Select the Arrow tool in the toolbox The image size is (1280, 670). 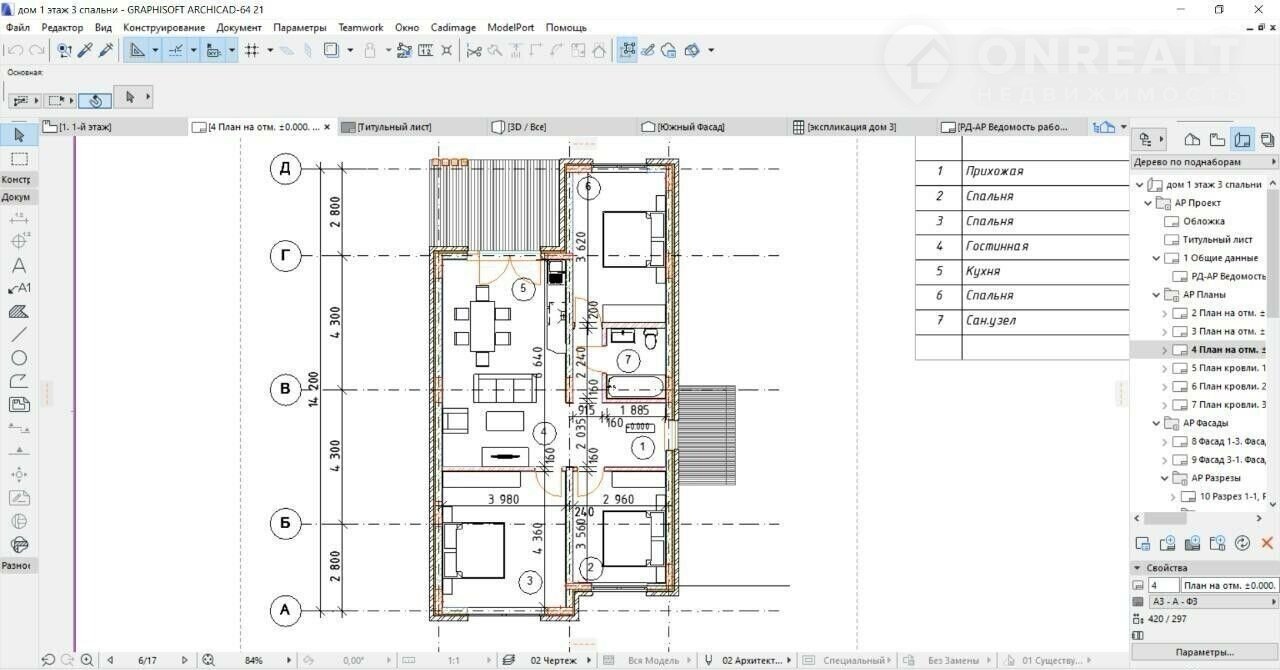(18, 135)
